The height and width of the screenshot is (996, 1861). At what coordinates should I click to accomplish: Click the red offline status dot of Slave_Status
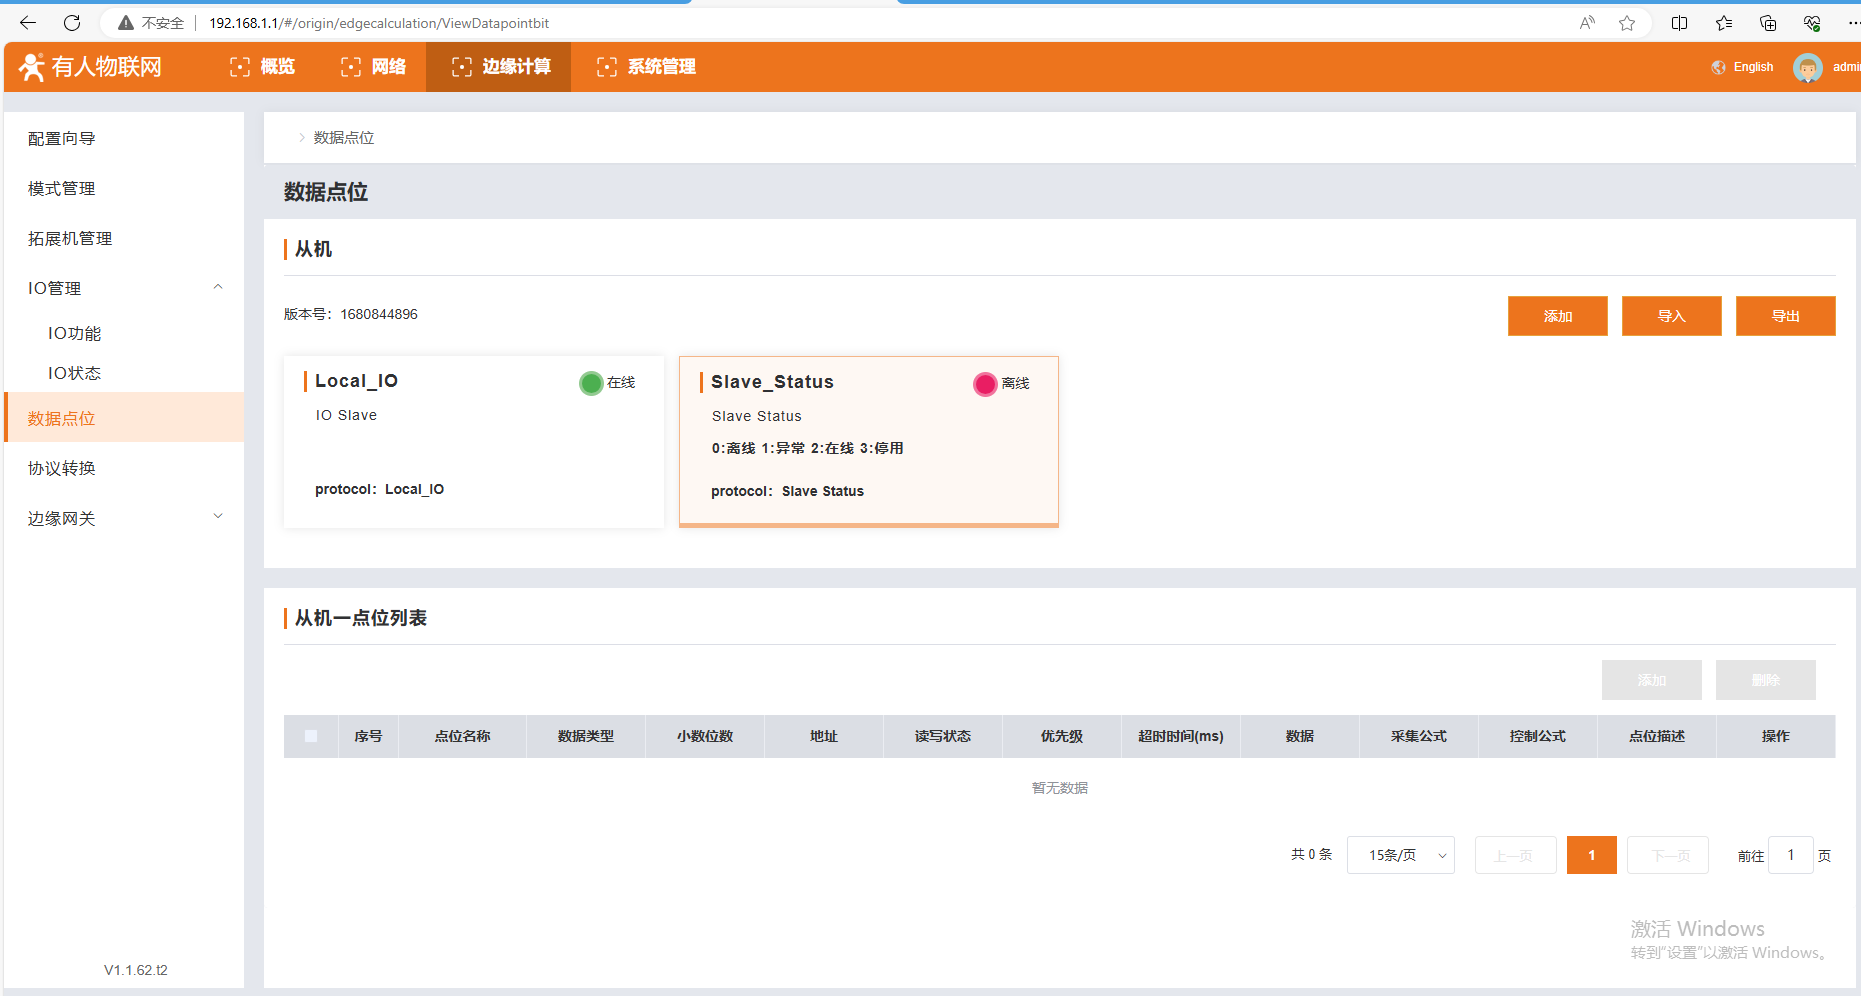985,384
